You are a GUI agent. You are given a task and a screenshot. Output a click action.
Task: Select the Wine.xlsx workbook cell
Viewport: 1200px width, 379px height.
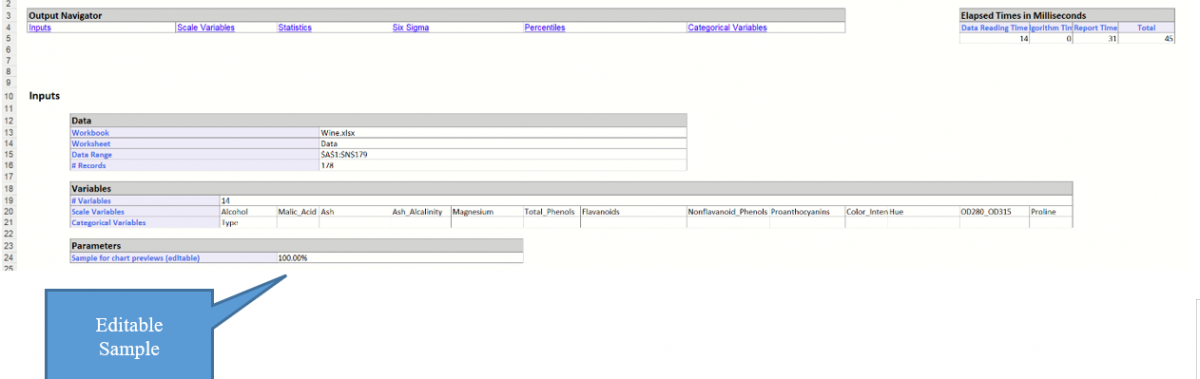click(x=503, y=132)
